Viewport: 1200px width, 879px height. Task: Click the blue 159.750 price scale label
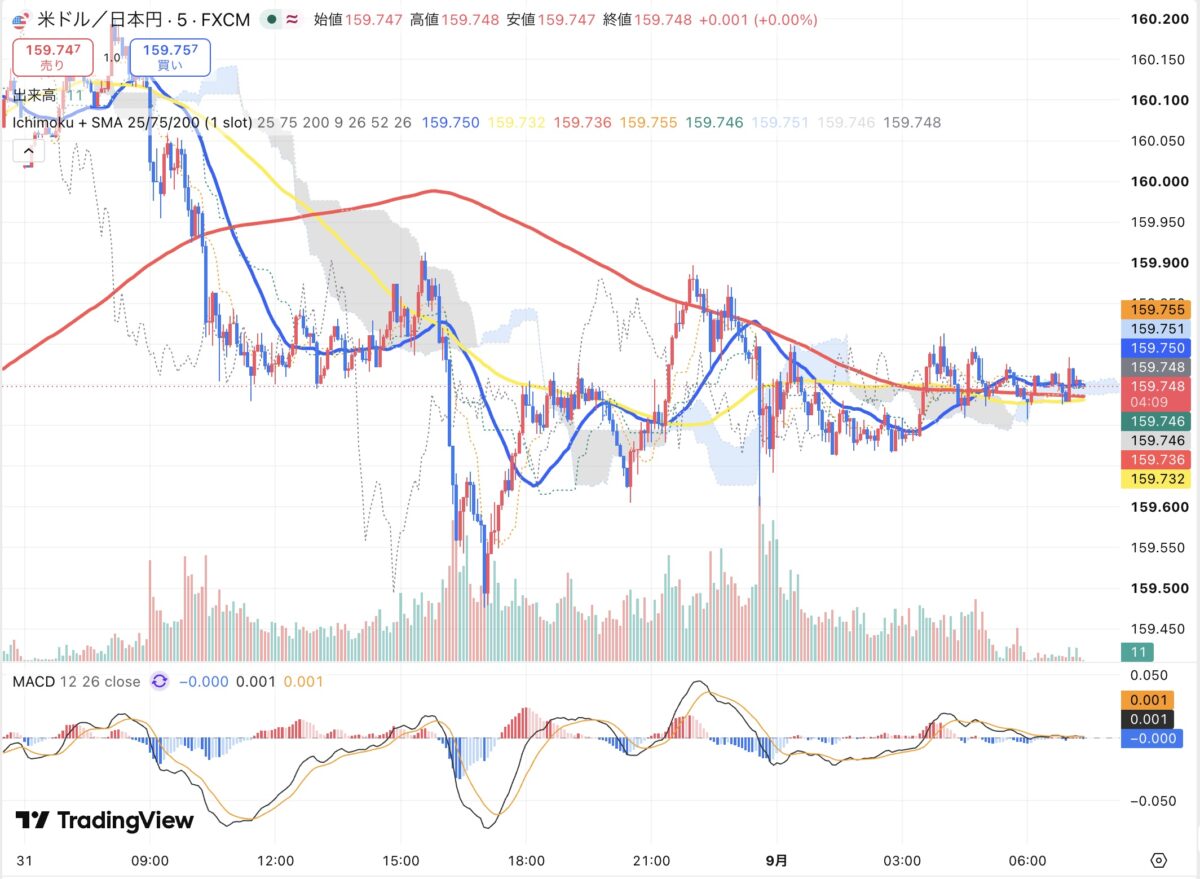[1158, 348]
